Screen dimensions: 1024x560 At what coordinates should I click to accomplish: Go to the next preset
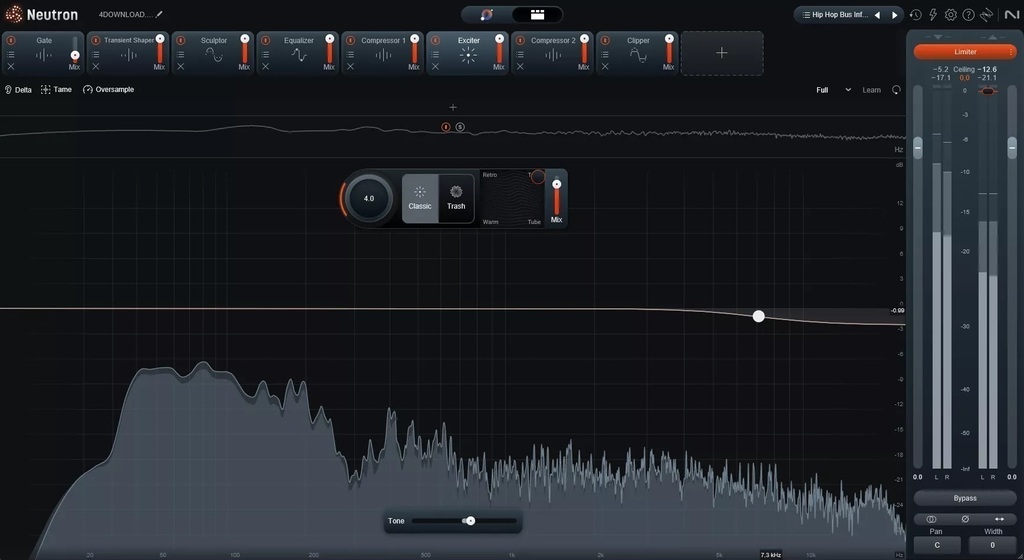(895, 14)
